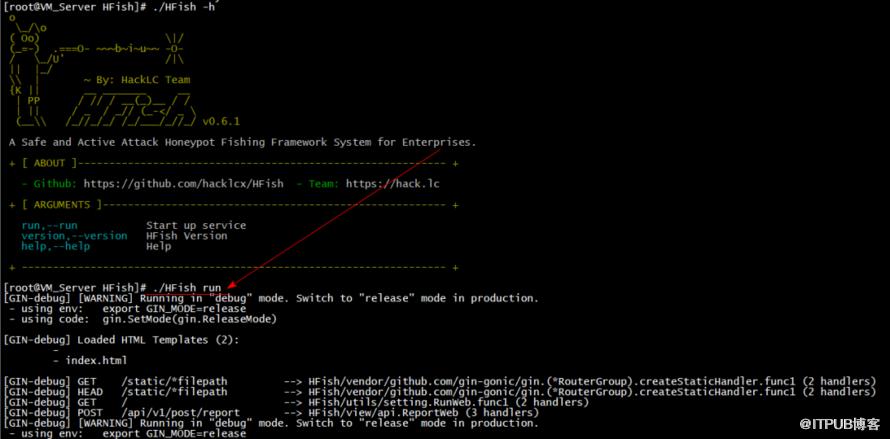
Task: Click 'HFish/utils/setting.RunWeb.func1 (2 handlers)' text
Action: point(448,402)
